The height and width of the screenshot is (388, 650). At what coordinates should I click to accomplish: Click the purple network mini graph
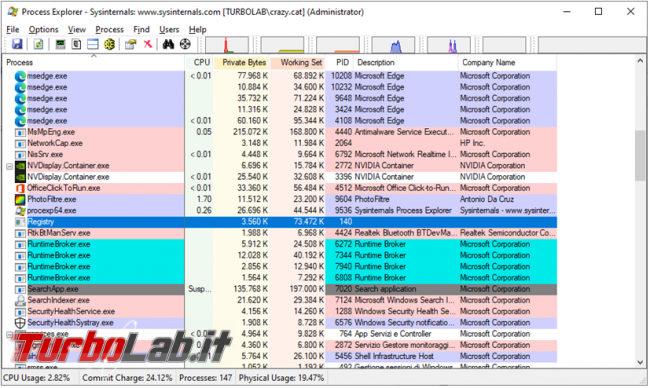point(449,45)
